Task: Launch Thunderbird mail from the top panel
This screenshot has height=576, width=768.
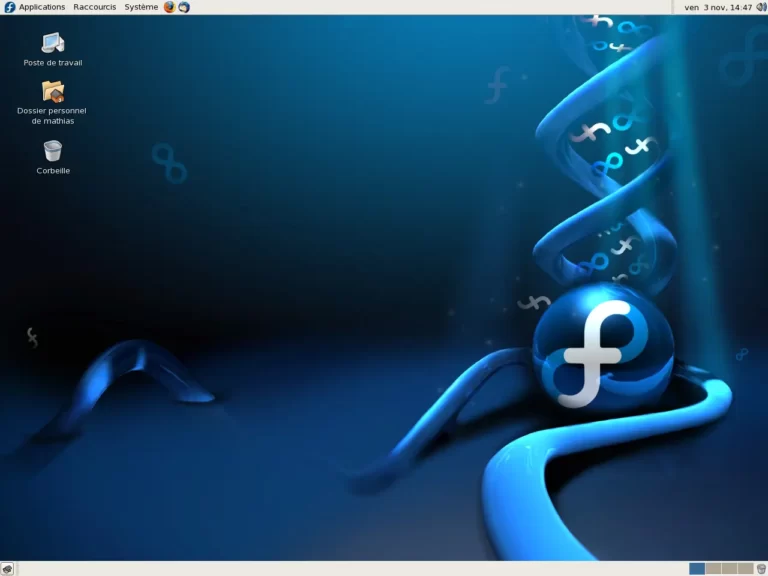Action: click(184, 7)
